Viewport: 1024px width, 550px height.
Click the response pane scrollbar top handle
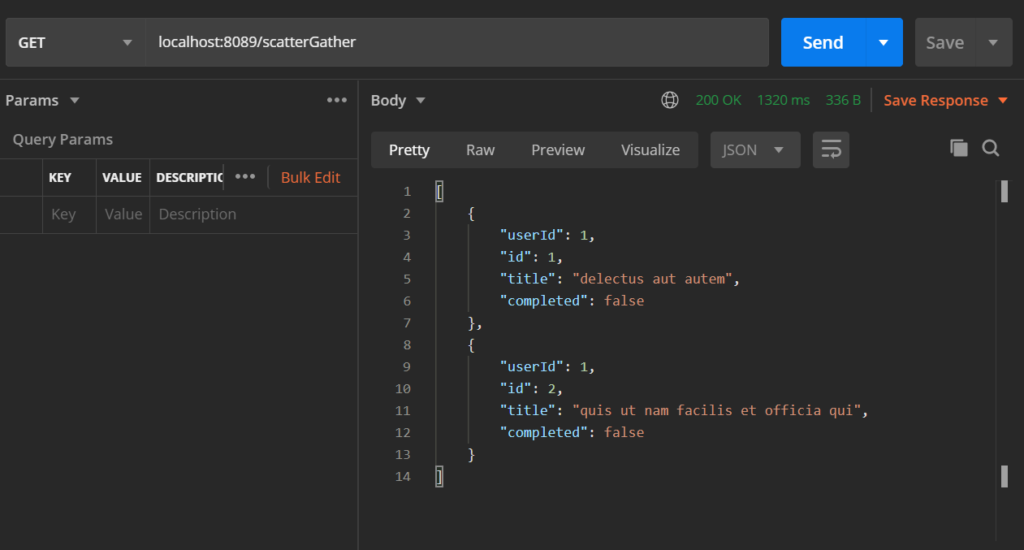1004,191
